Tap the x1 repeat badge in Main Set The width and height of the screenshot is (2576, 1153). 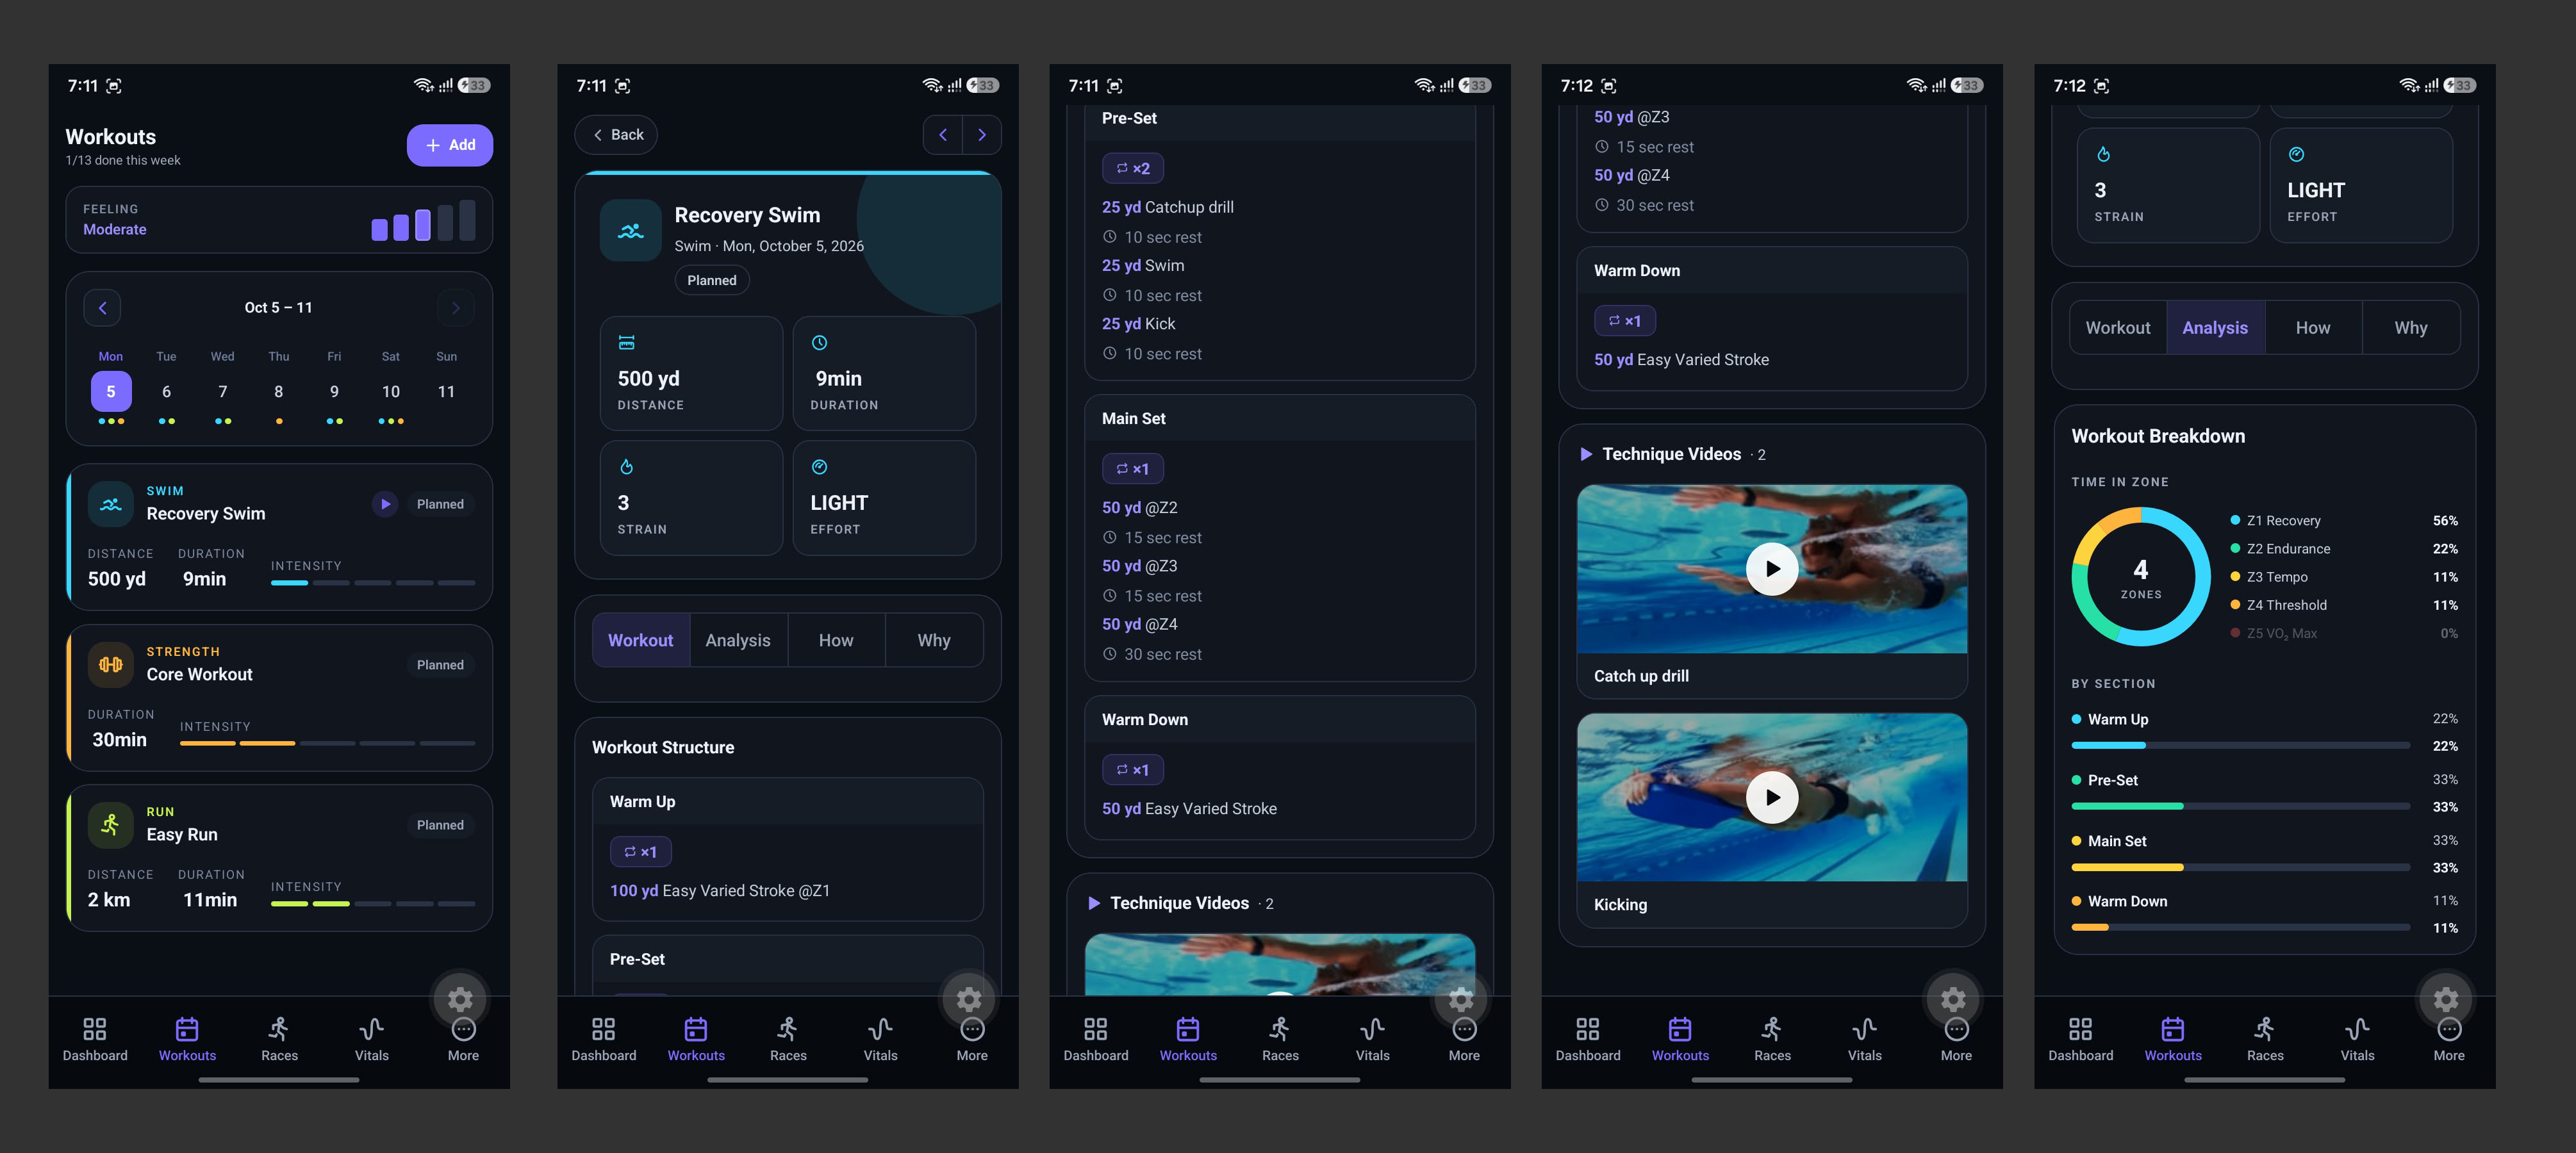pos(1133,469)
